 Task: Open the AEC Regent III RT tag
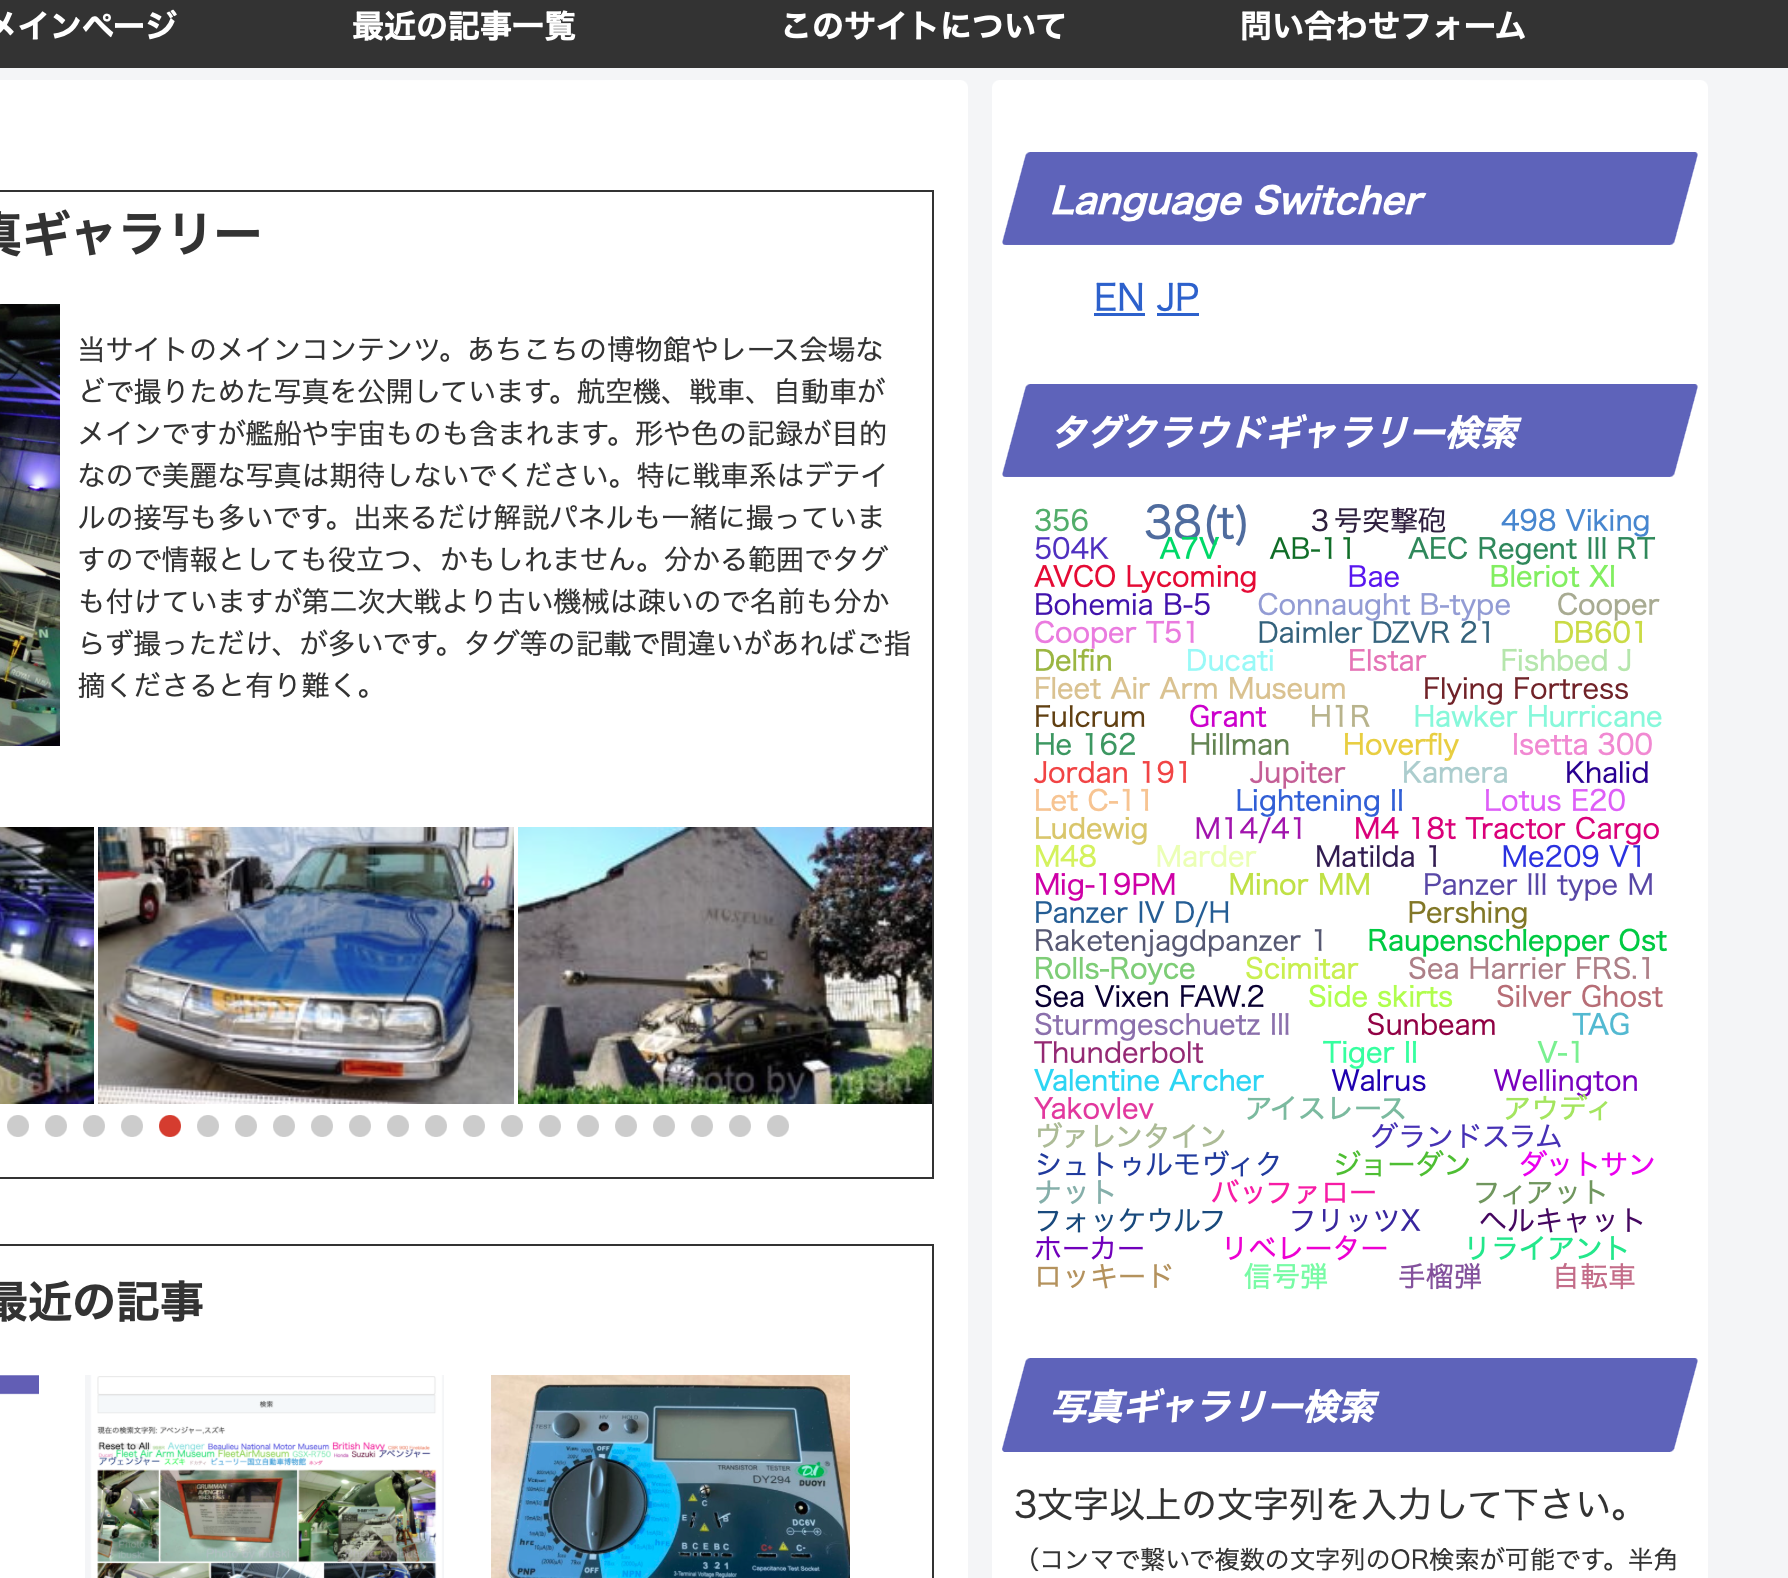point(1531,549)
